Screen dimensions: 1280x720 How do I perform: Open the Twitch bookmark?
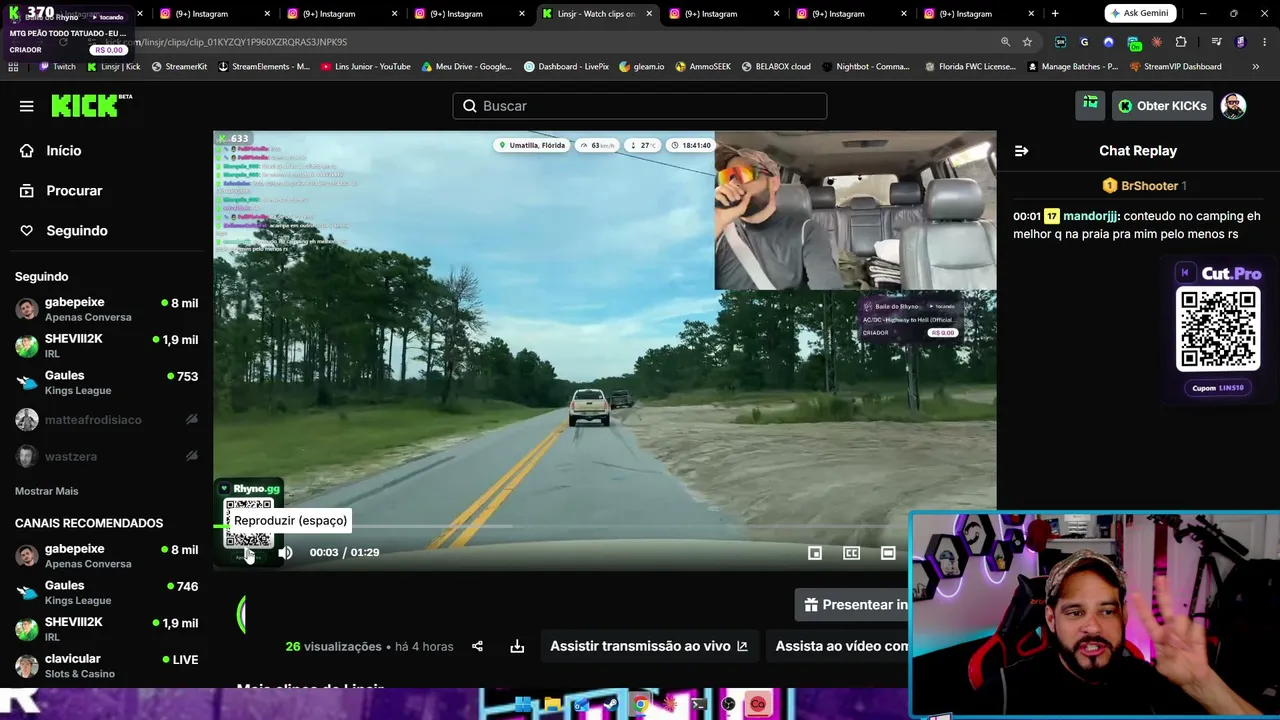pos(57,67)
